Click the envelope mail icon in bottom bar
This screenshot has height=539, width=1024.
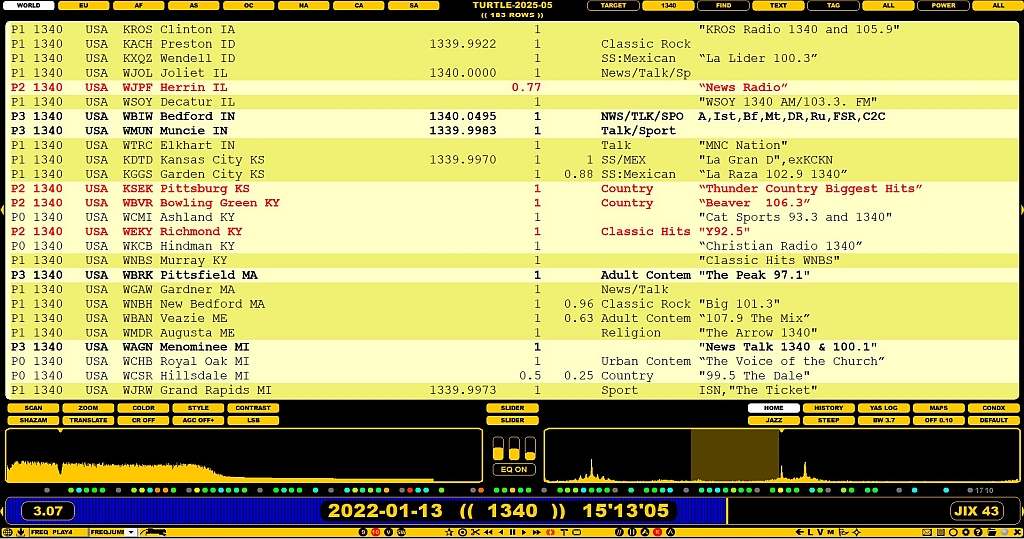tap(926, 532)
